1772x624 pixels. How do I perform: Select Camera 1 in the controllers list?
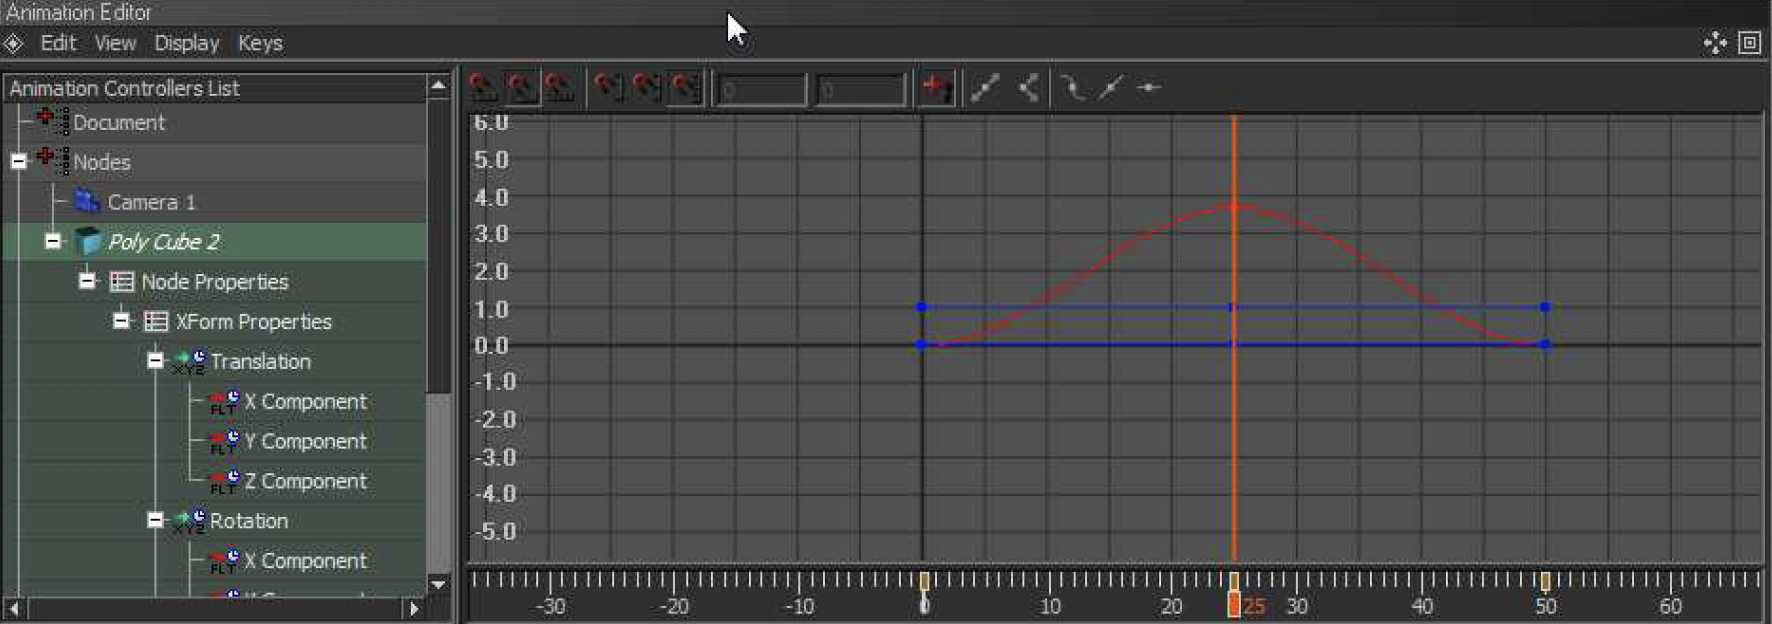click(215, 202)
